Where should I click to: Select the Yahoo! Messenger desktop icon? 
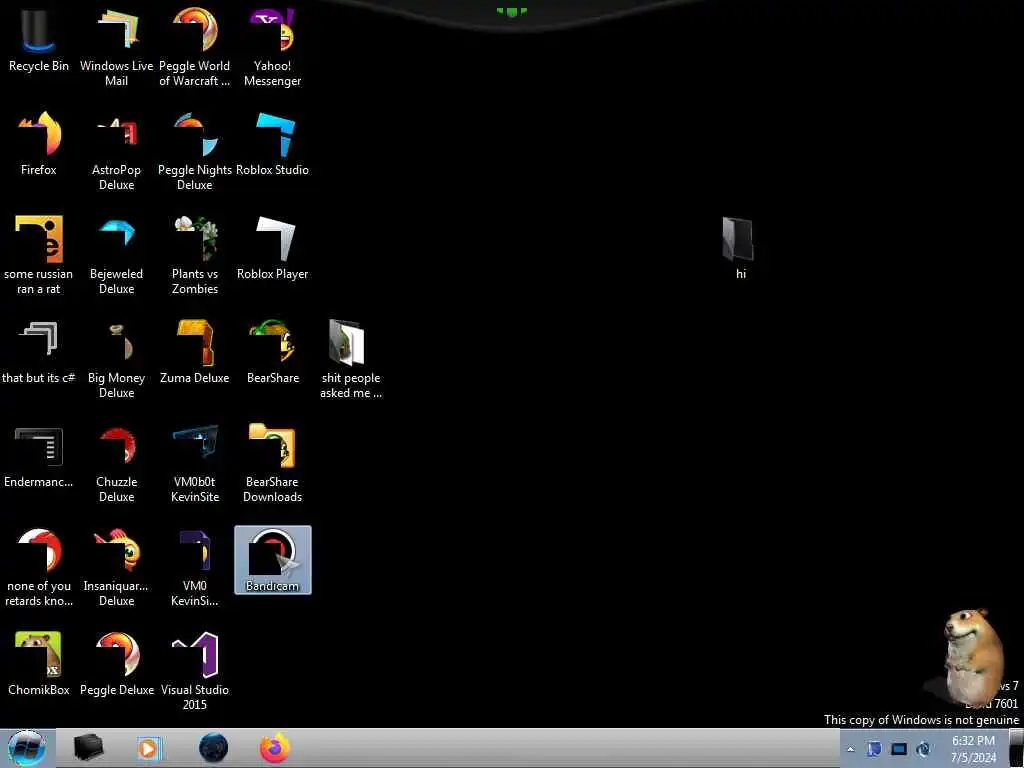[x=272, y=47]
